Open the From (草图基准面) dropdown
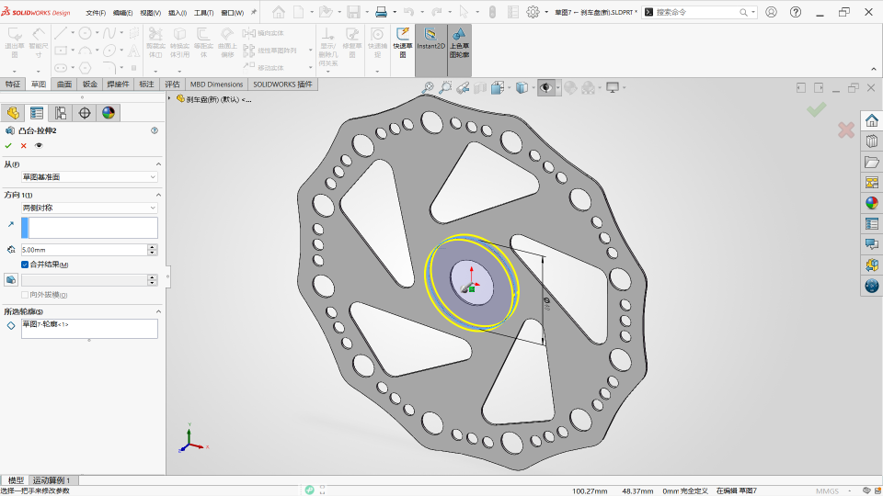 89,177
